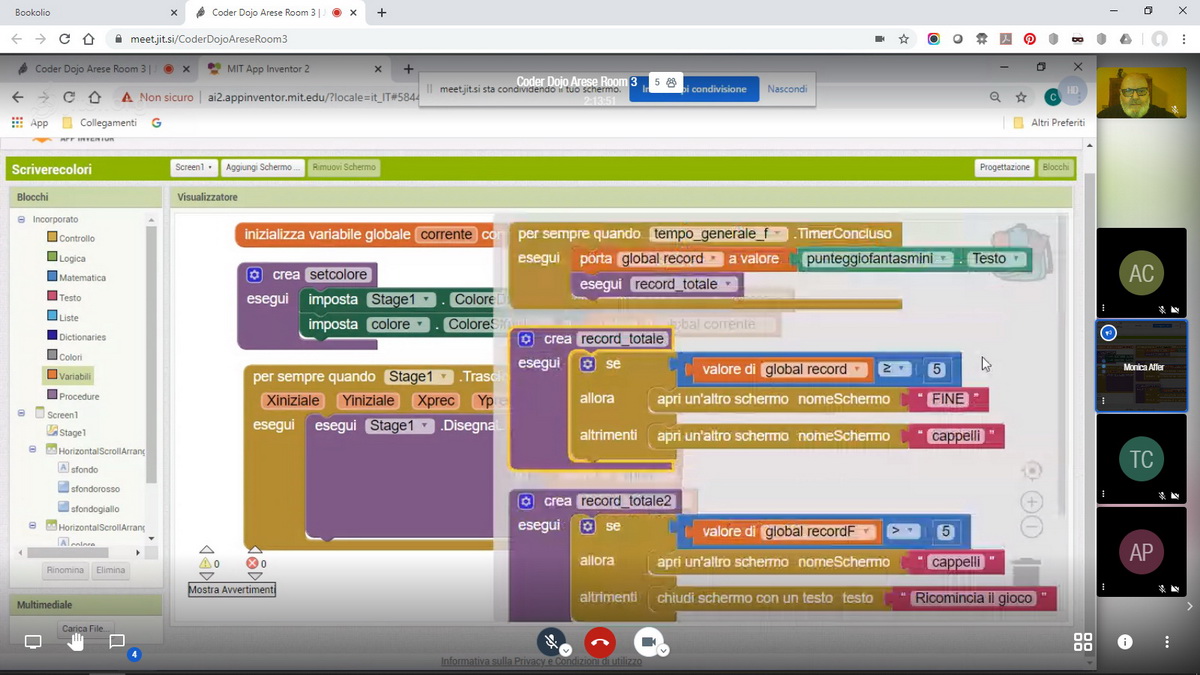Bookmark this page with the star
1200x675 pixels.
tap(904, 39)
